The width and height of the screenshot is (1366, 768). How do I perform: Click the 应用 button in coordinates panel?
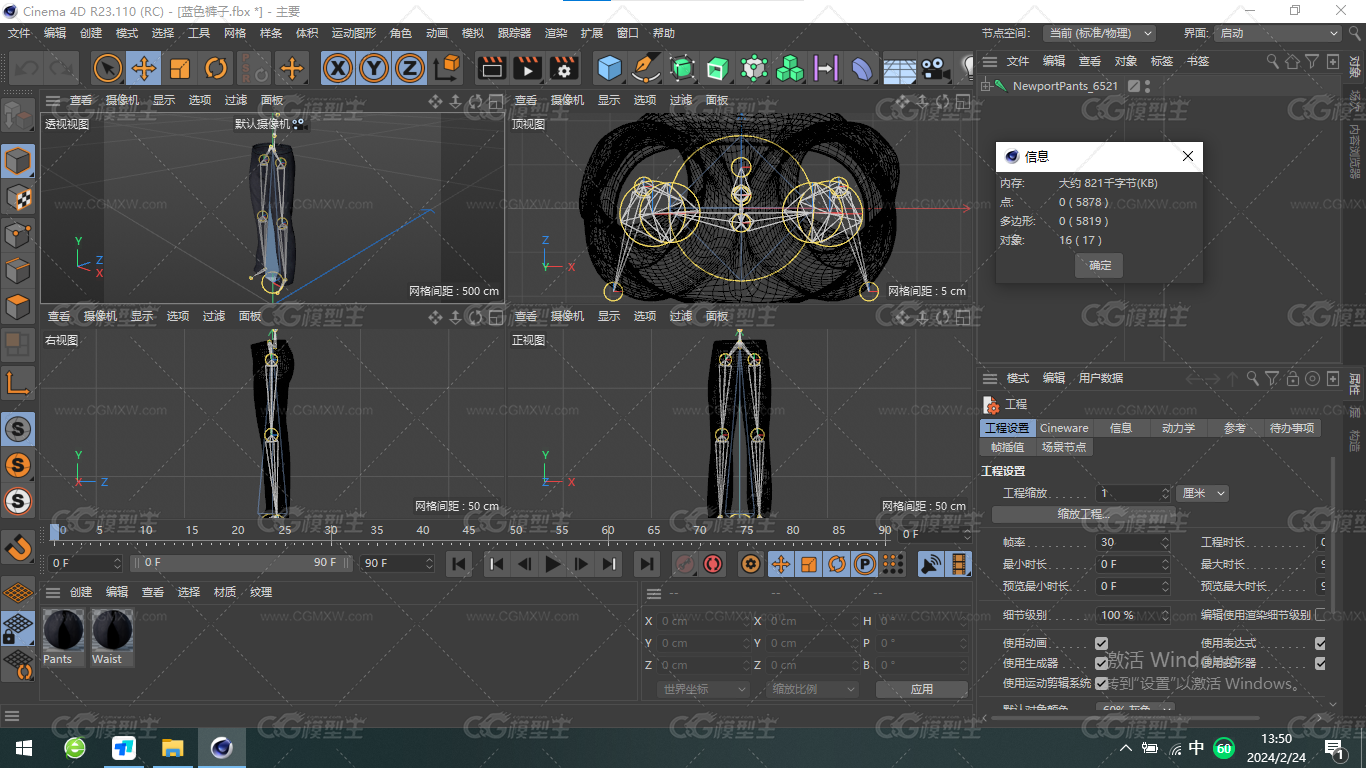point(922,689)
